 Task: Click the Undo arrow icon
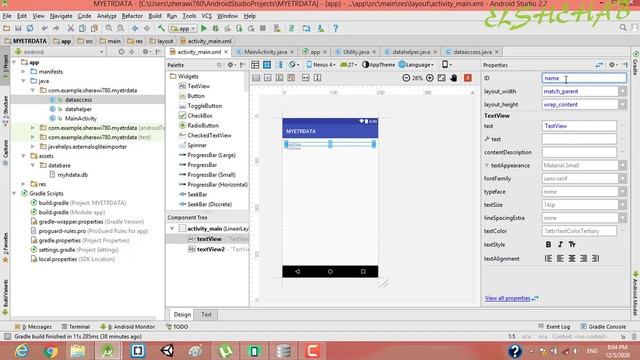[44, 29]
